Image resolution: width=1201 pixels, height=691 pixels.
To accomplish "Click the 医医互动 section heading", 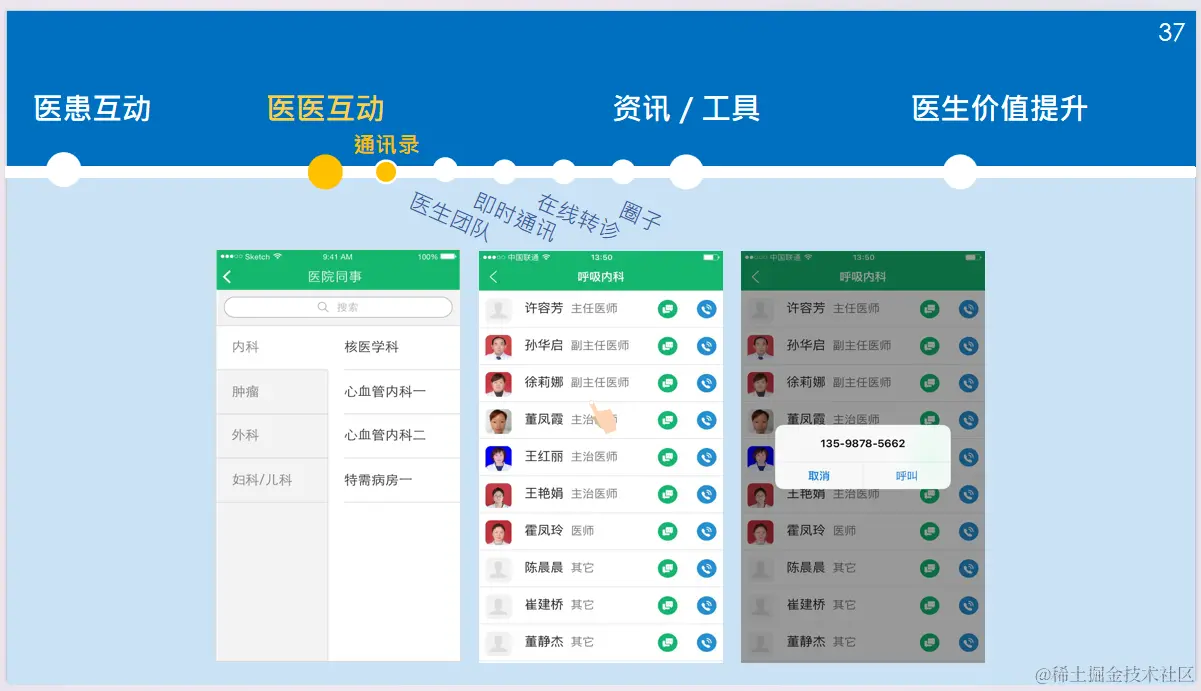I will (x=326, y=108).
